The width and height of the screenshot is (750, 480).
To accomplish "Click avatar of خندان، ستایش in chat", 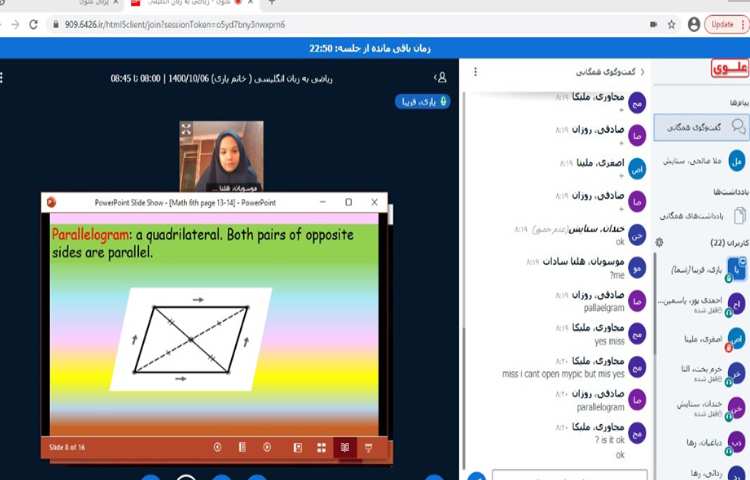I will coord(637,235).
